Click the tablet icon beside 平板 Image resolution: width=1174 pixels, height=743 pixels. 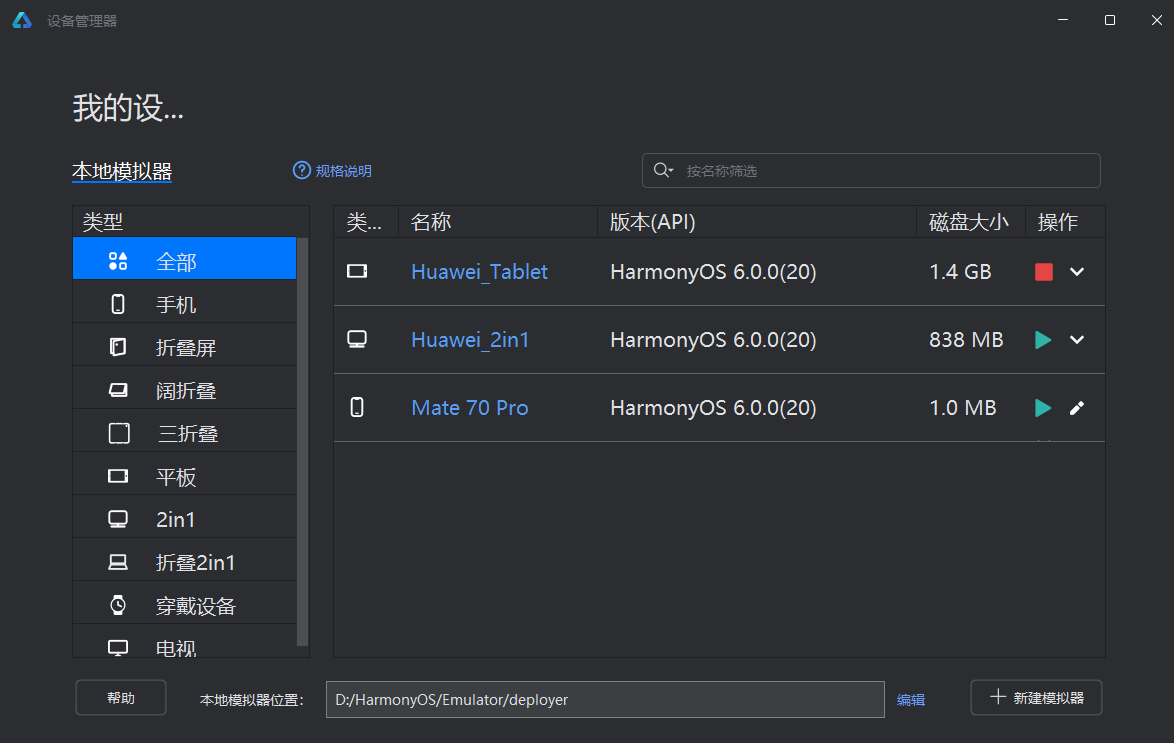(118, 476)
